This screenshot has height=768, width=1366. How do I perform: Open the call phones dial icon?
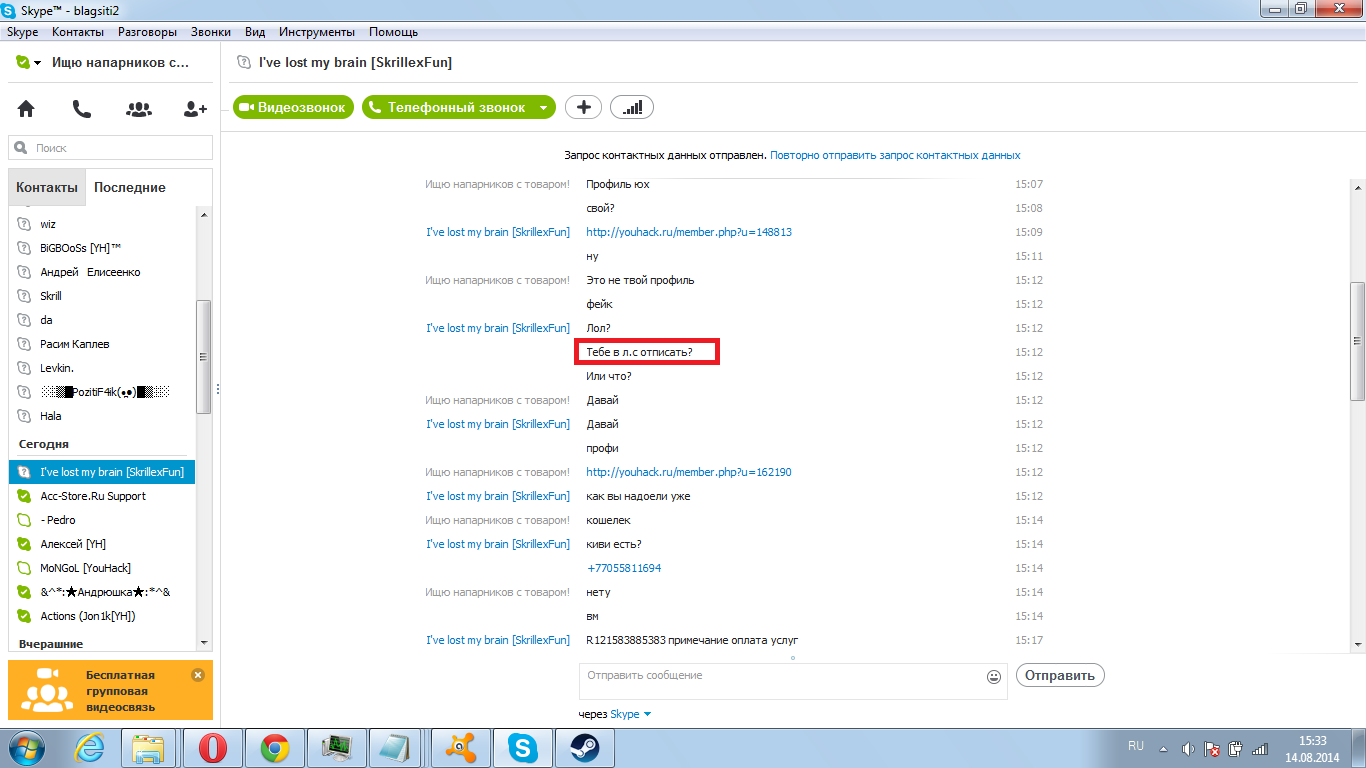82,109
